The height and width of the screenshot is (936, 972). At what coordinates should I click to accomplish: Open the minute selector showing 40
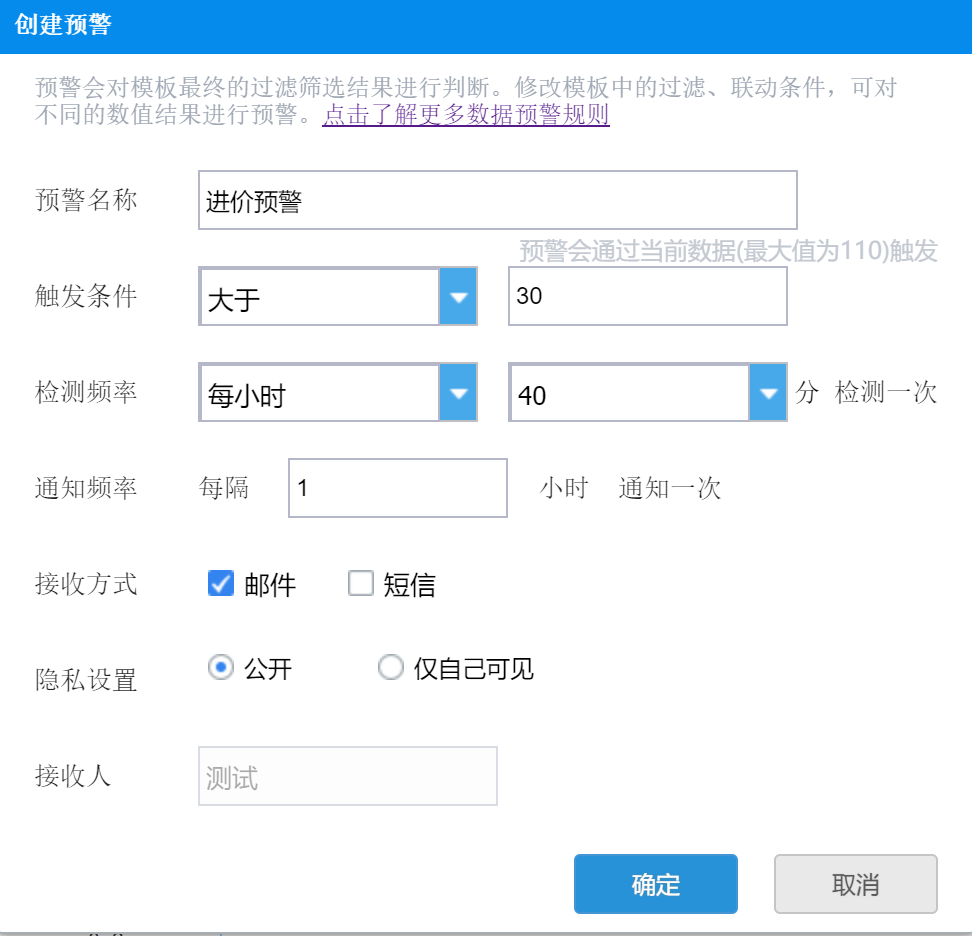[x=630, y=394]
